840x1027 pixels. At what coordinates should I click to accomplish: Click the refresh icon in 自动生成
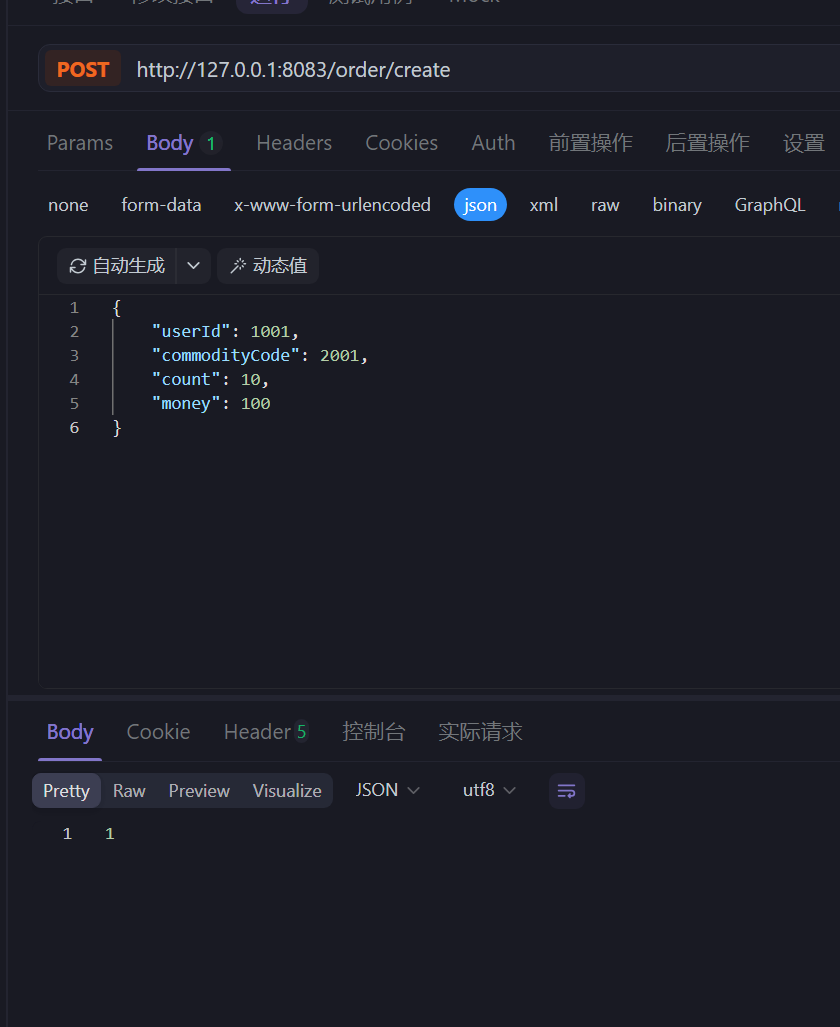(78, 266)
